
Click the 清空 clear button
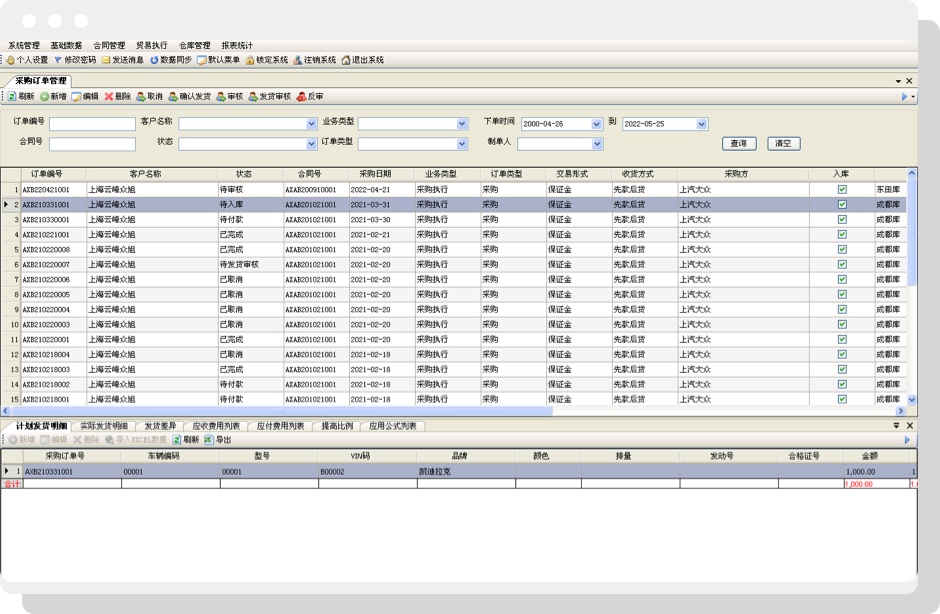[x=783, y=144]
